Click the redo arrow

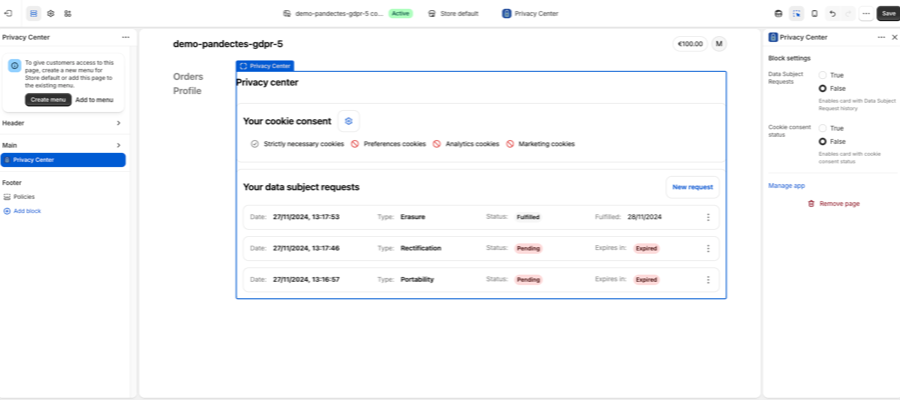pyautogui.click(x=847, y=13)
